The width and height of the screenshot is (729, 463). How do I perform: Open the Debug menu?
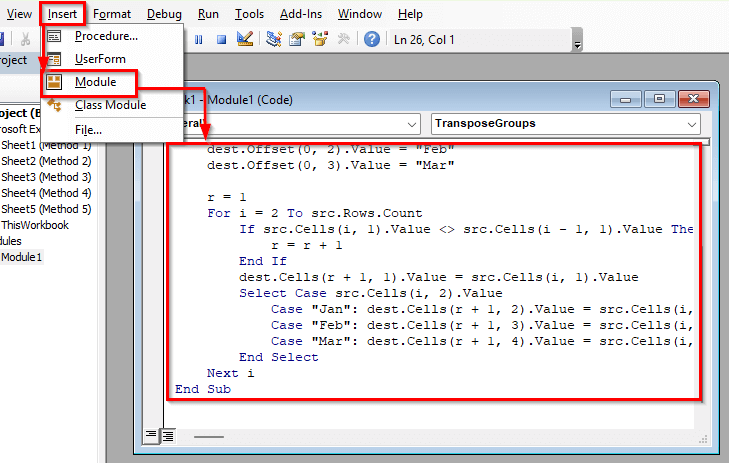164,14
